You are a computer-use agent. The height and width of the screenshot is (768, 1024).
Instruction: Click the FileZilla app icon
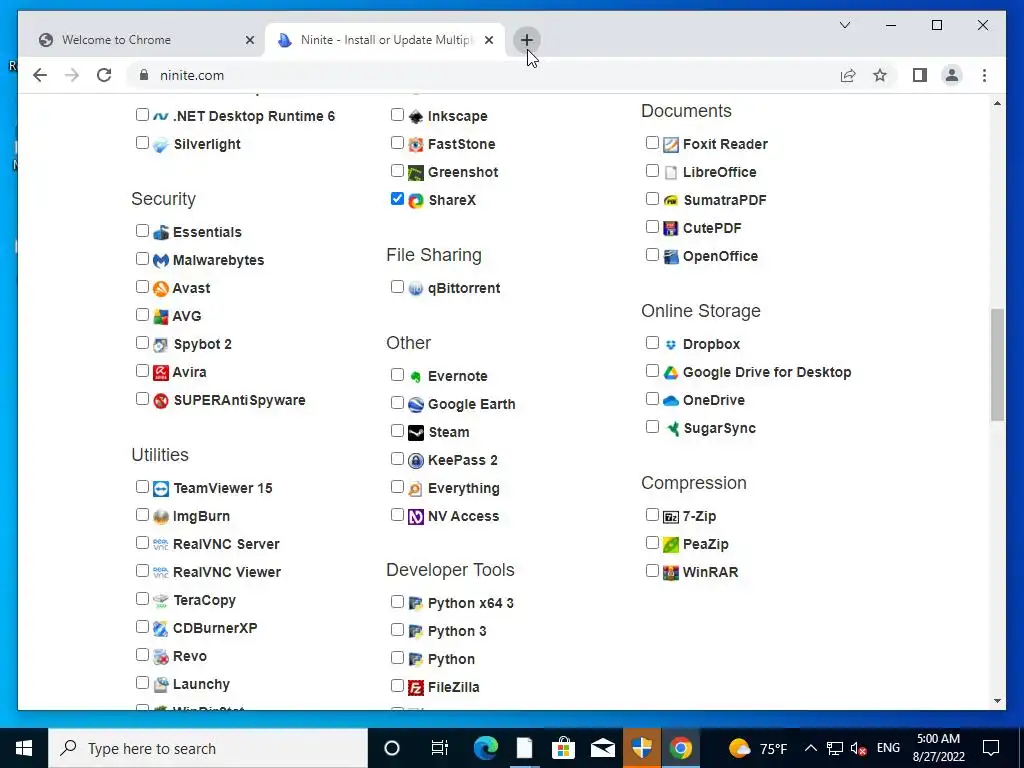[x=416, y=688]
